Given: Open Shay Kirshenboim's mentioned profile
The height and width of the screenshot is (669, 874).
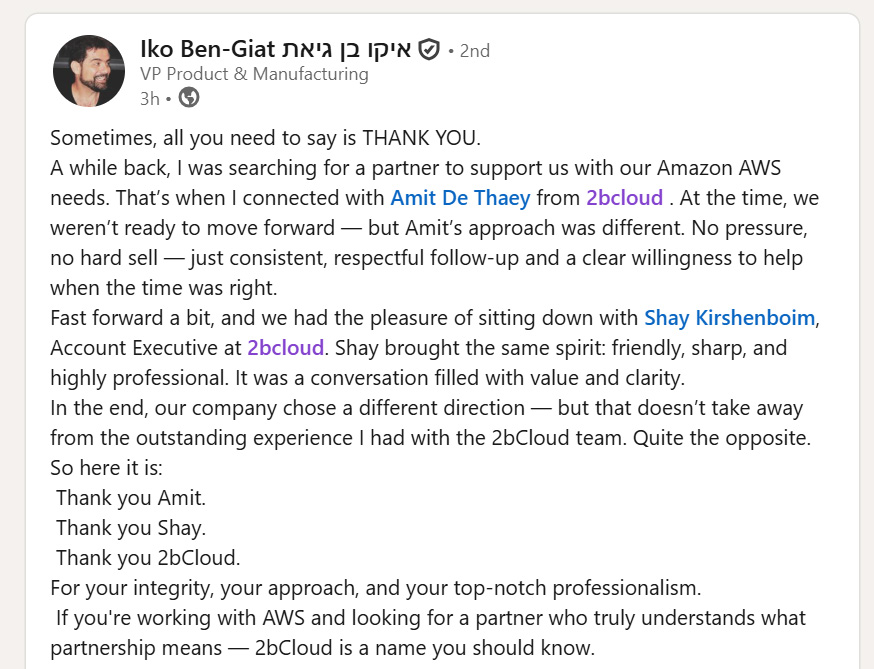Looking at the screenshot, I should click(730, 318).
